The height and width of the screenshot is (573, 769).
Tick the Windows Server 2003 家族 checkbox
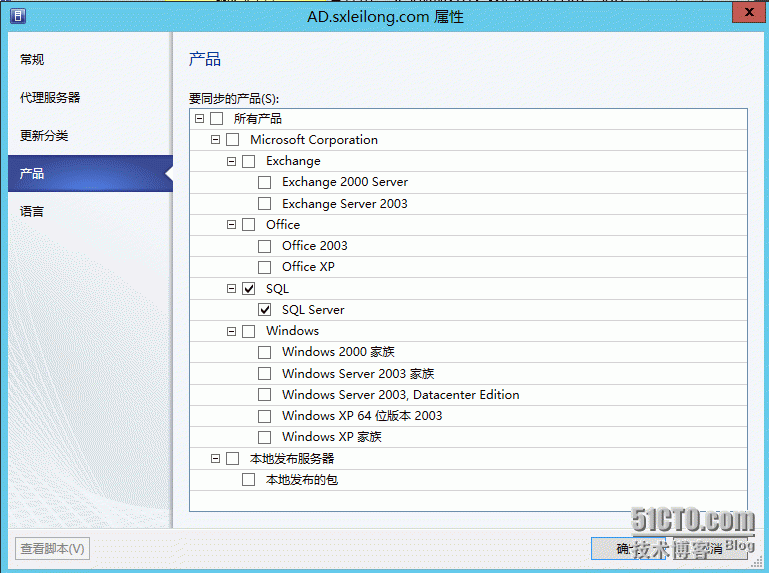pos(264,373)
